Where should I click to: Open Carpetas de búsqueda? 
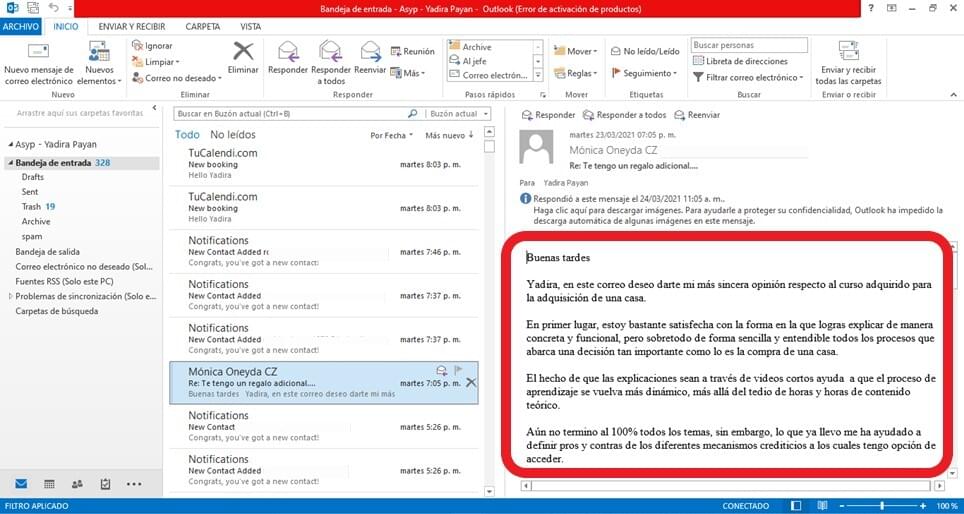pyautogui.click(x=57, y=311)
